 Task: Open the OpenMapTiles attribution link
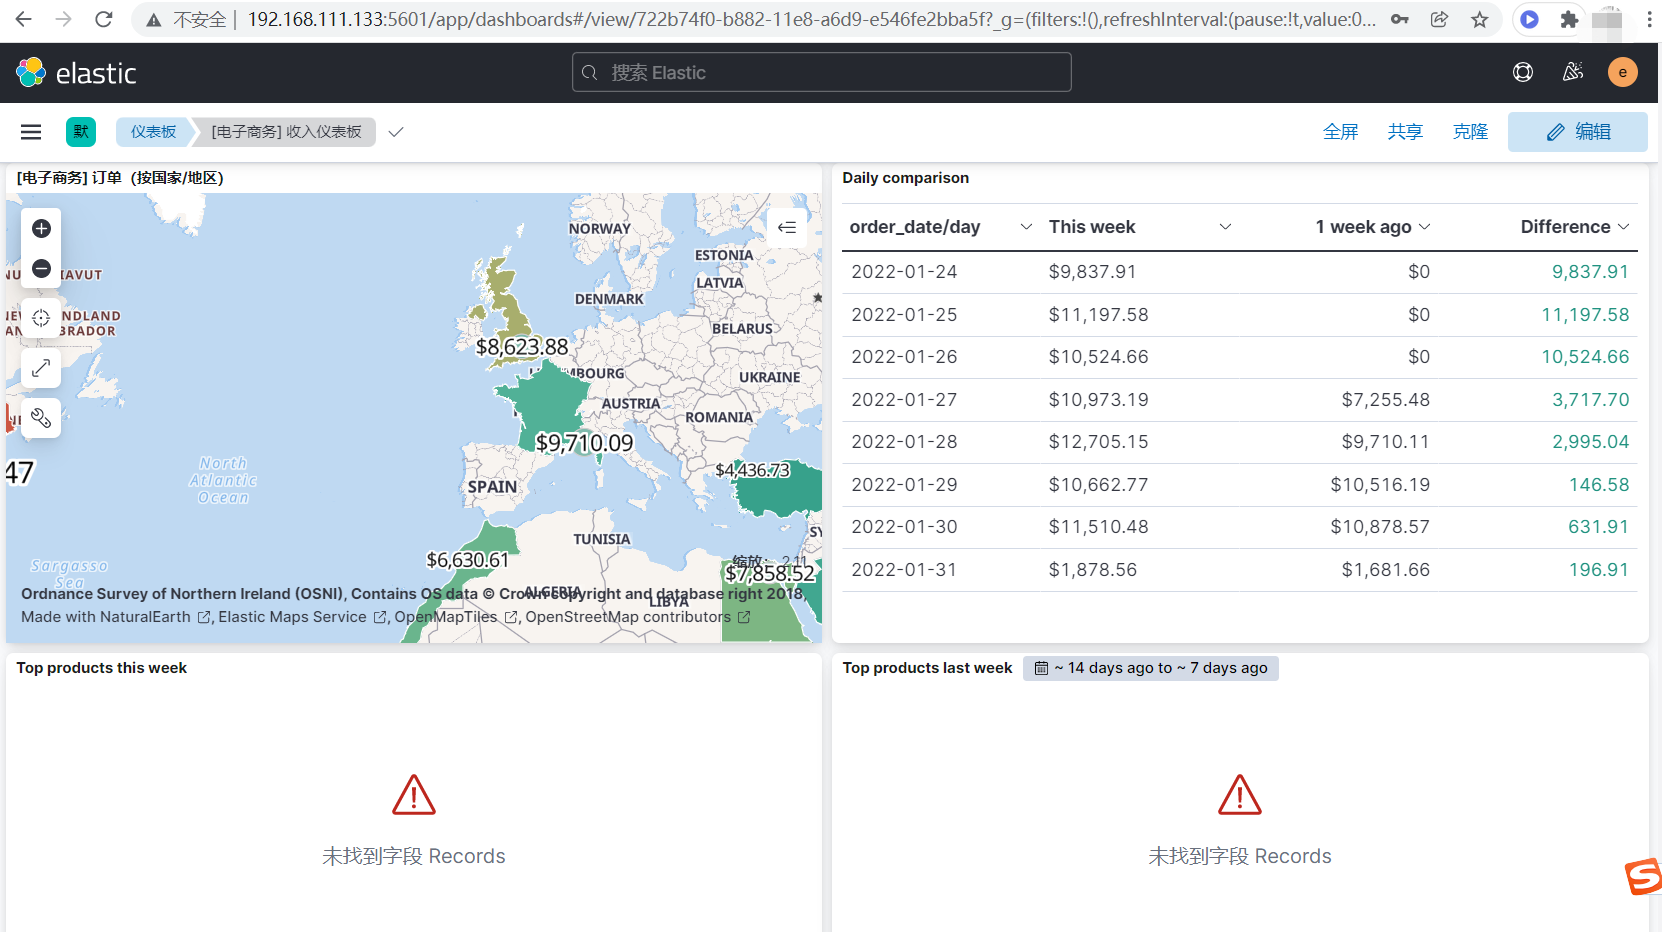[456, 617]
